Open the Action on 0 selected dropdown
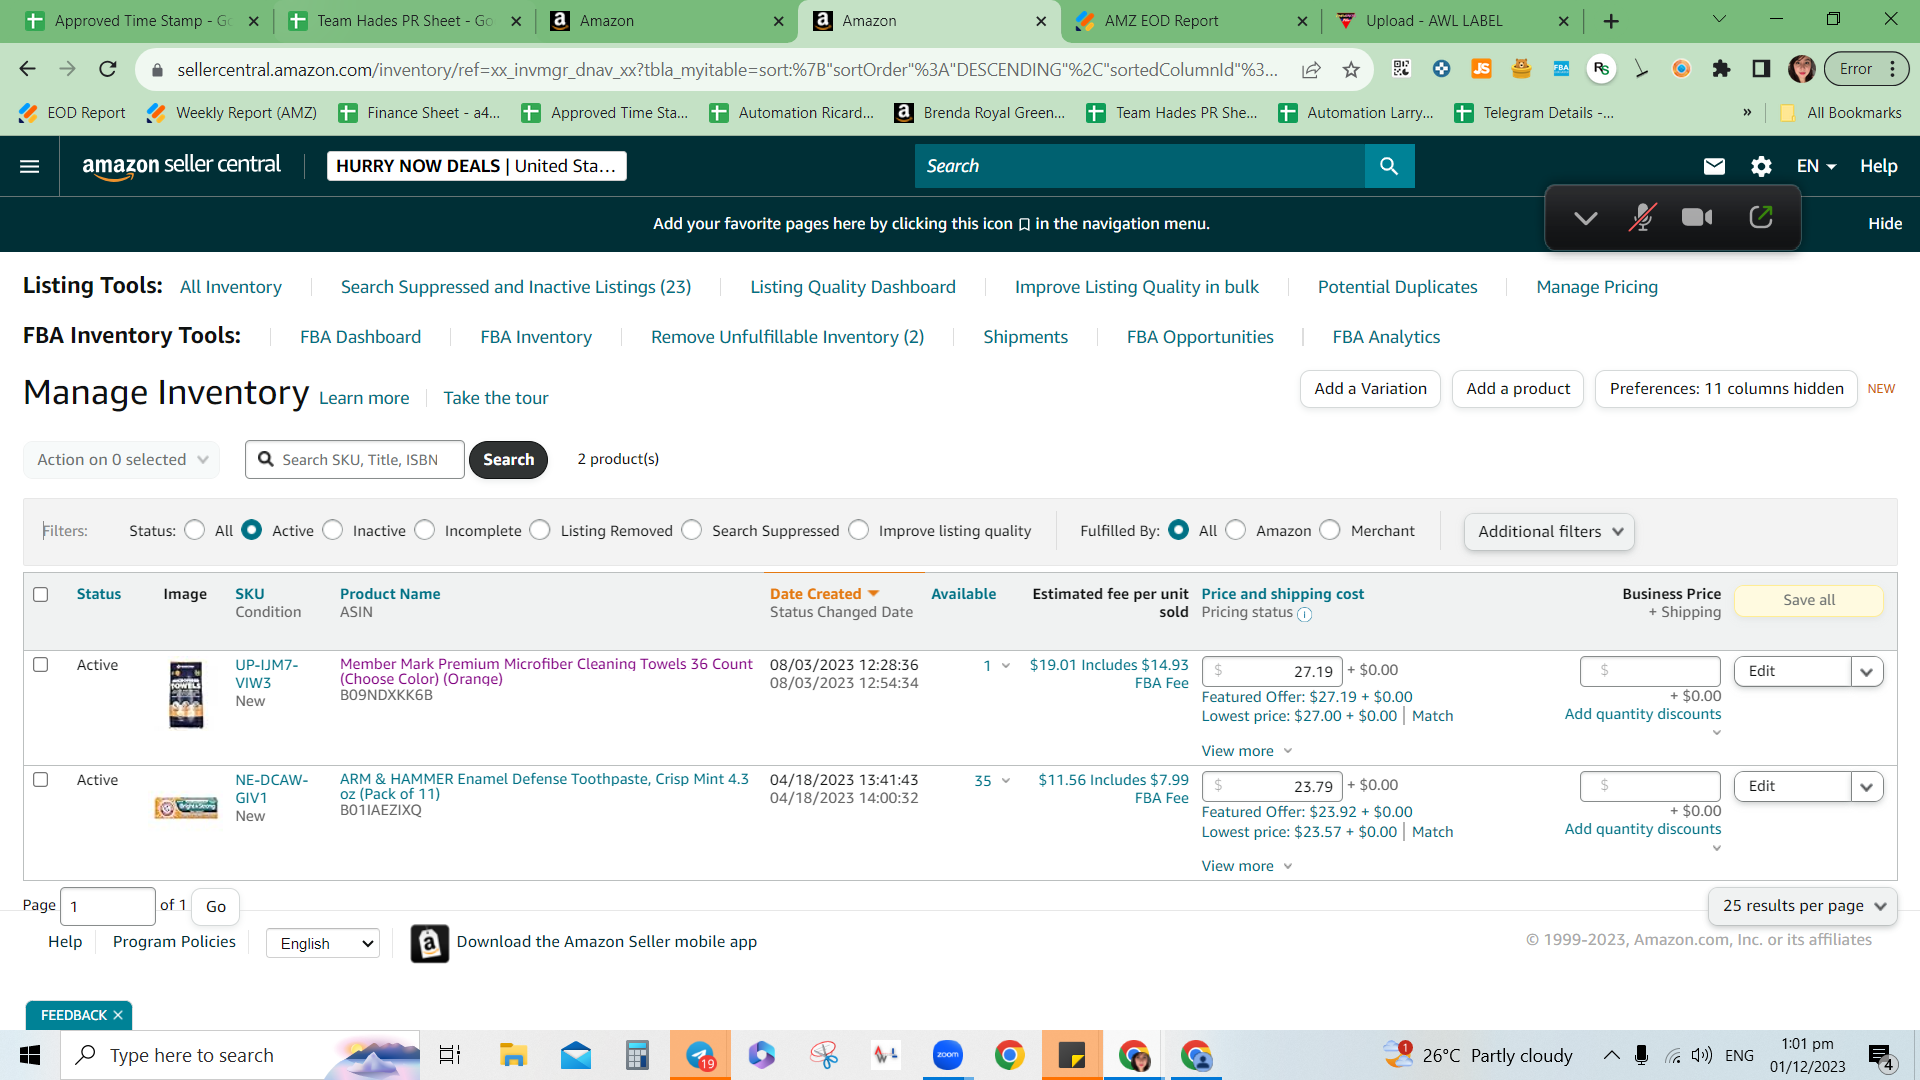The height and width of the screenshot is (1080, 1920). pos(121,460)
